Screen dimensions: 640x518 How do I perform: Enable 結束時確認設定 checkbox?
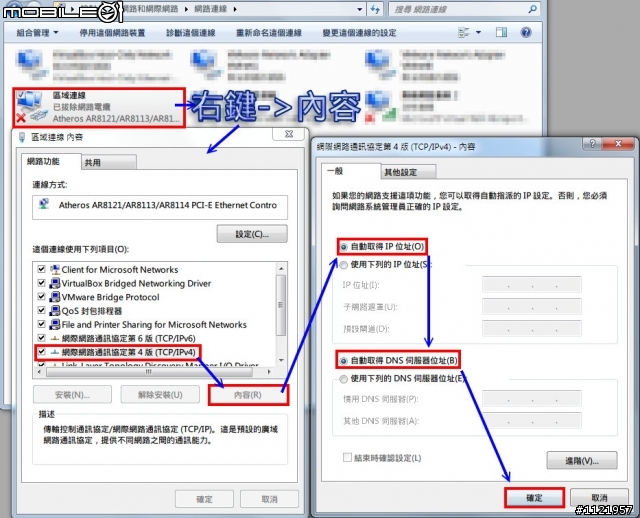347,458
